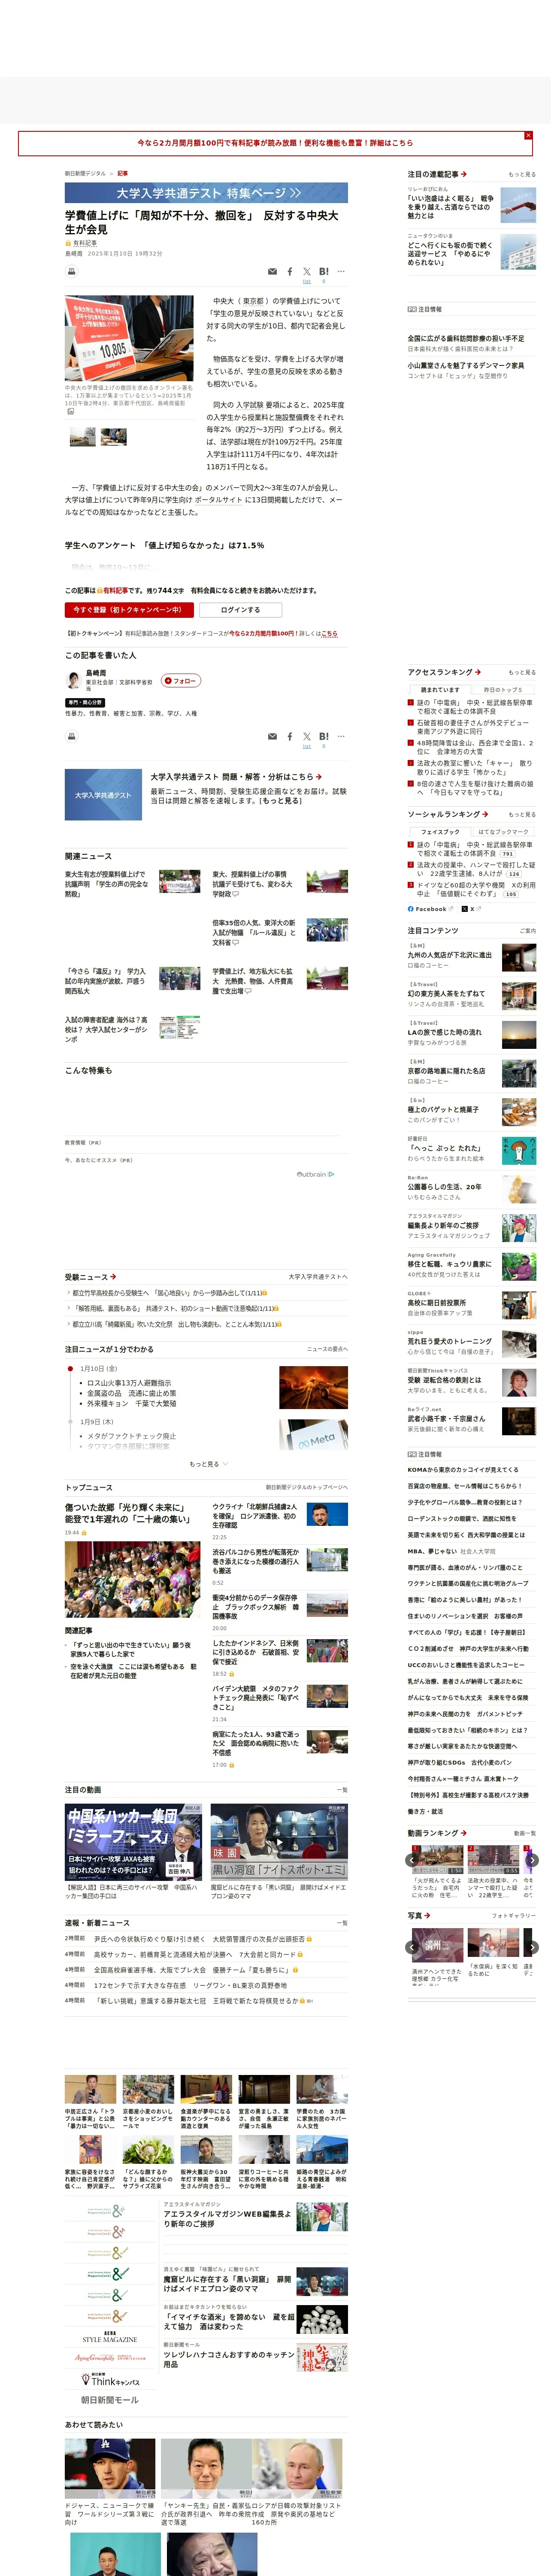Go to next item in 動画ランキング carousel
Screen dimensions: 551x2576
(532, 1860)
